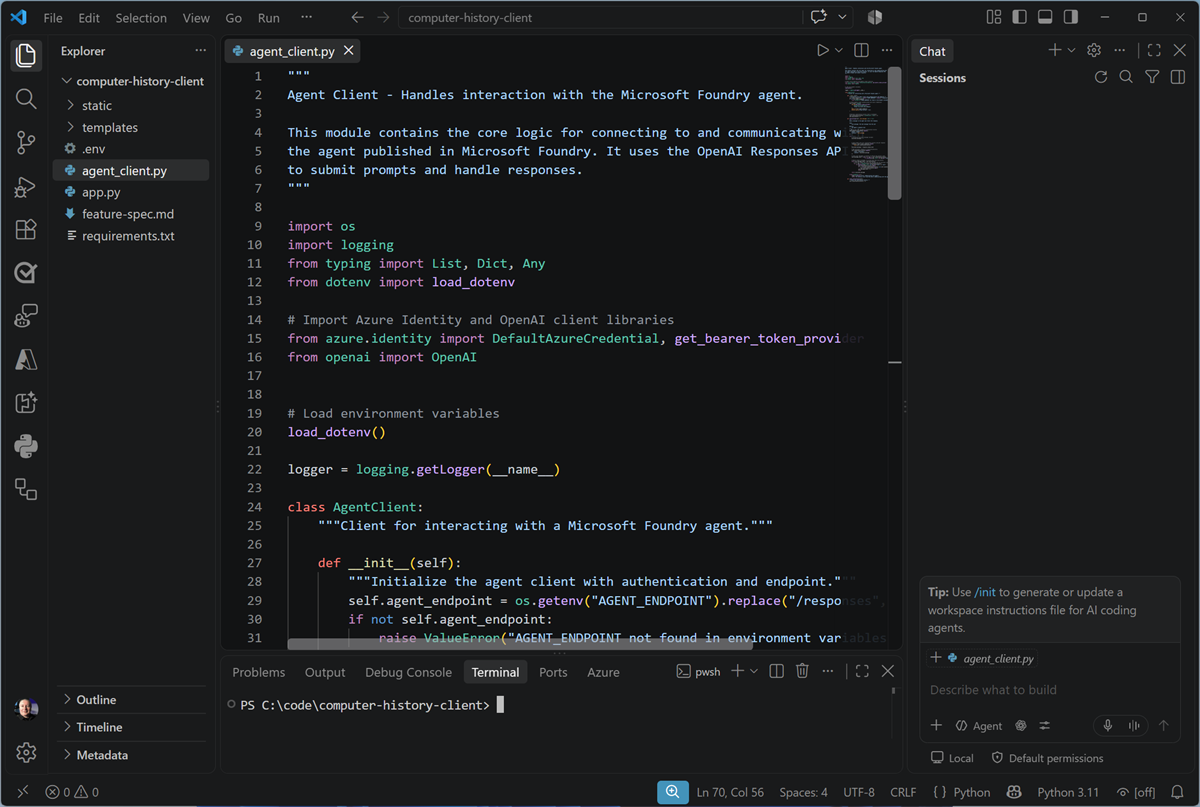Expand the static folder

click(97, 105)
